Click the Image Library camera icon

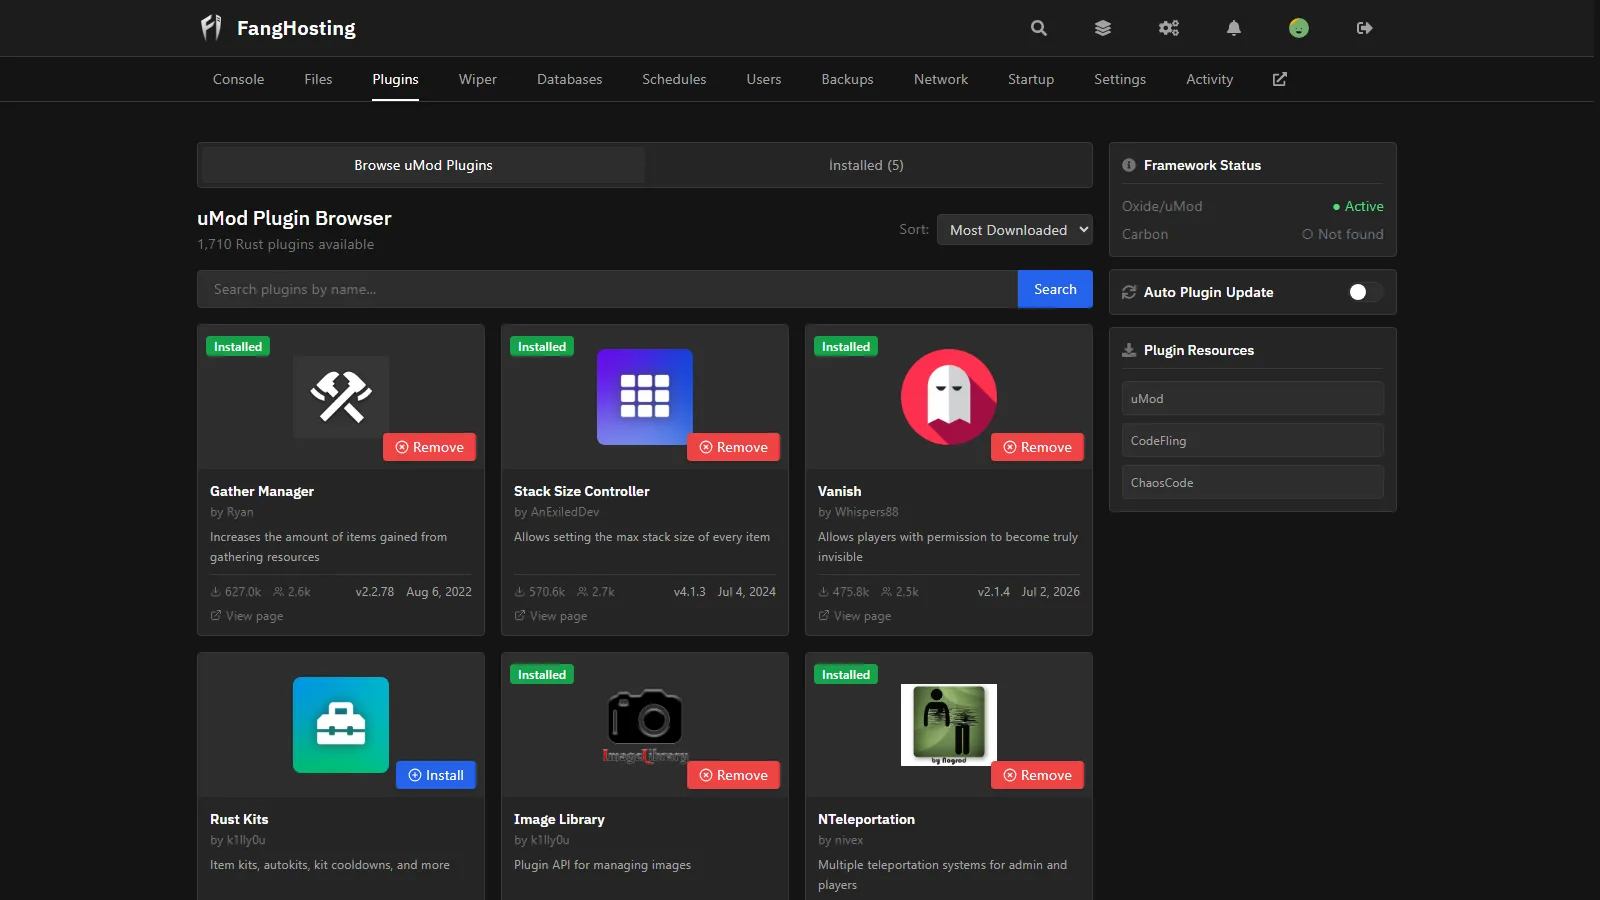[x=645, y=725]
